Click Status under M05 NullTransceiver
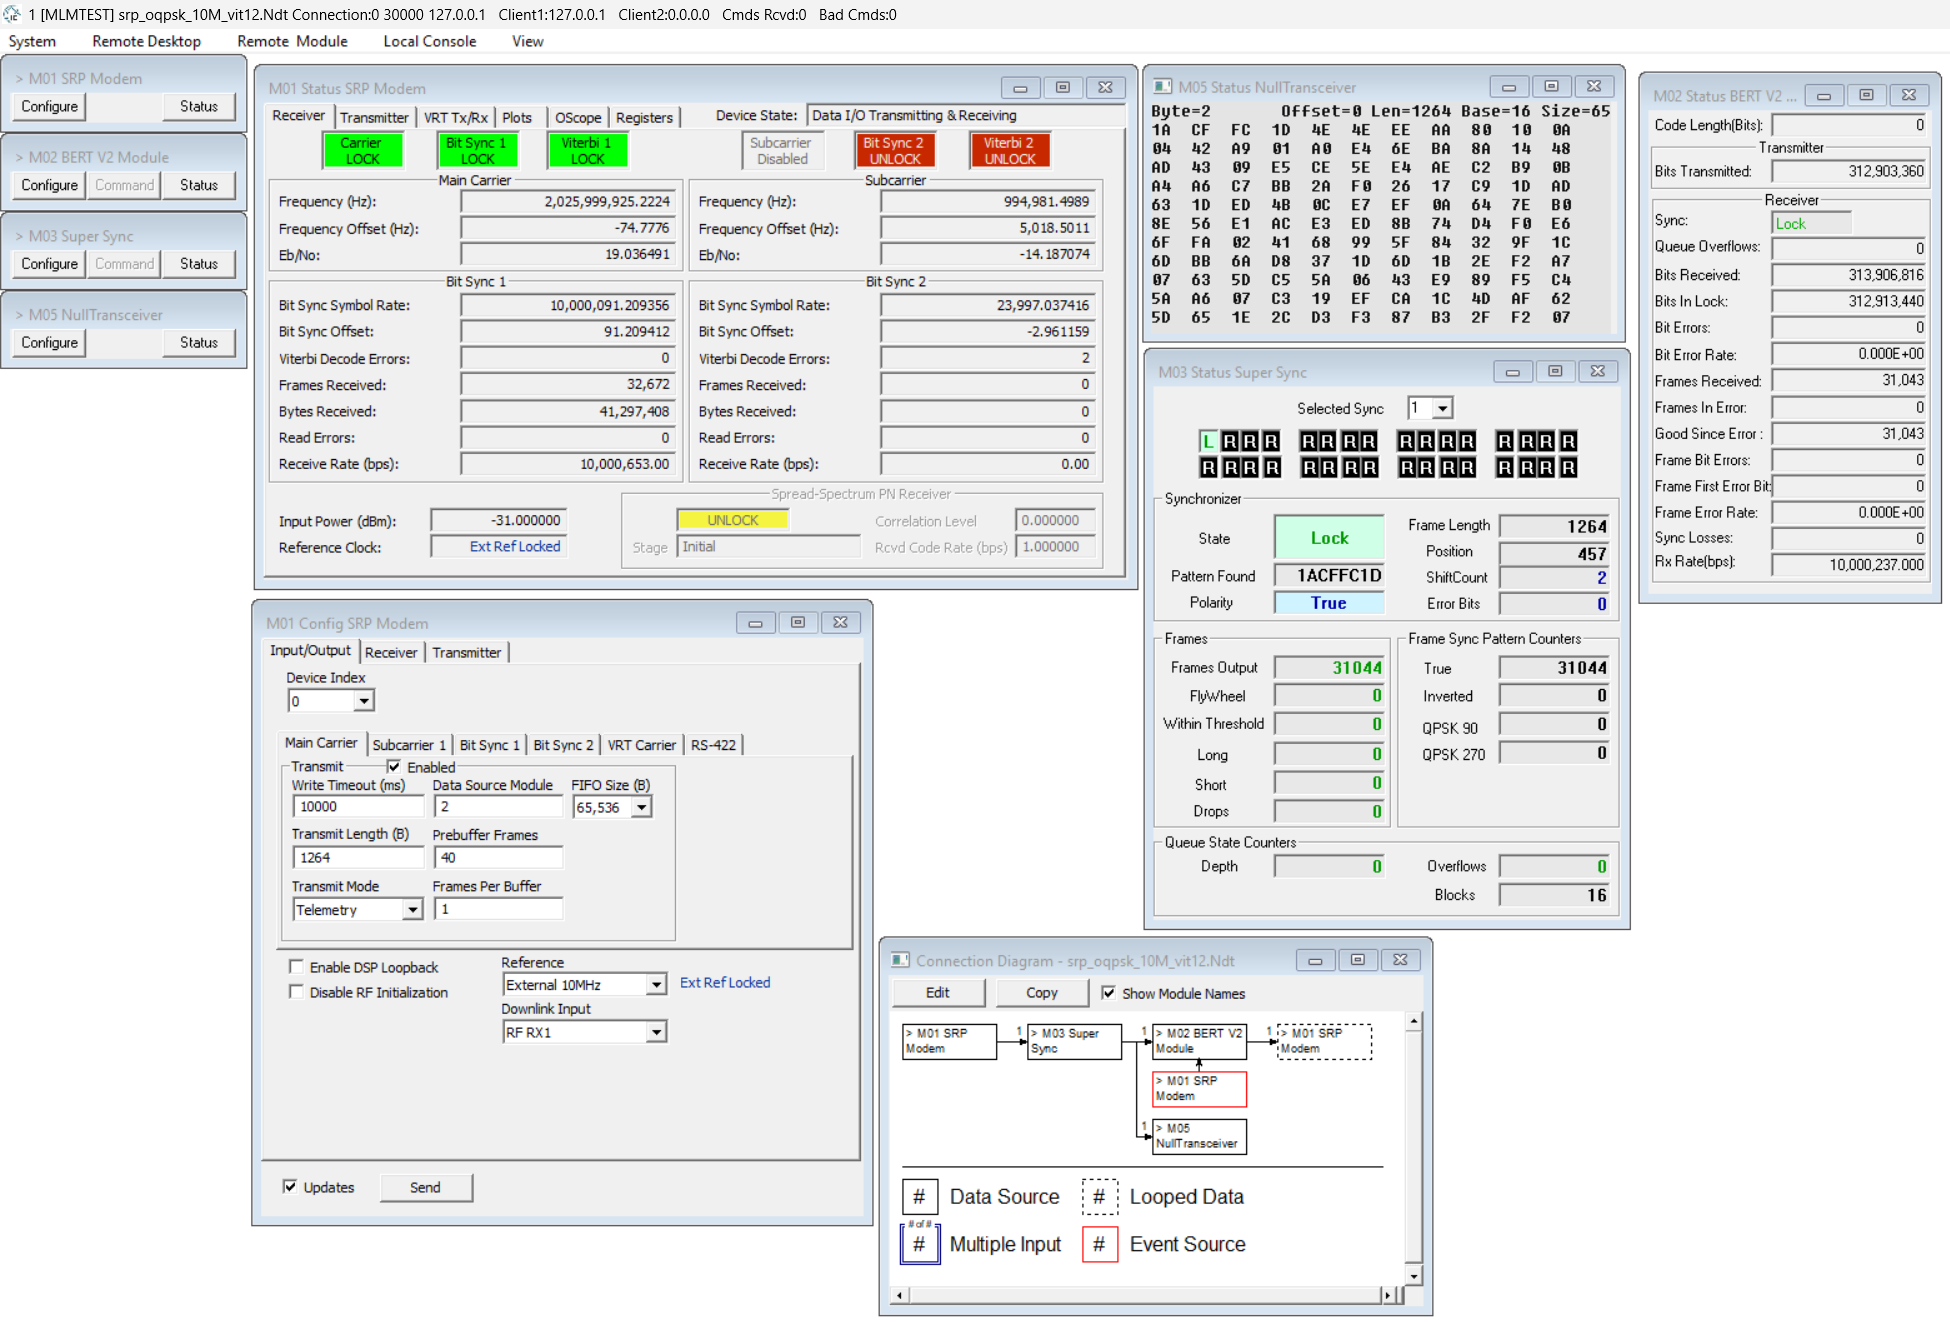1950x1323 pixels. click(x=198, y=342)
